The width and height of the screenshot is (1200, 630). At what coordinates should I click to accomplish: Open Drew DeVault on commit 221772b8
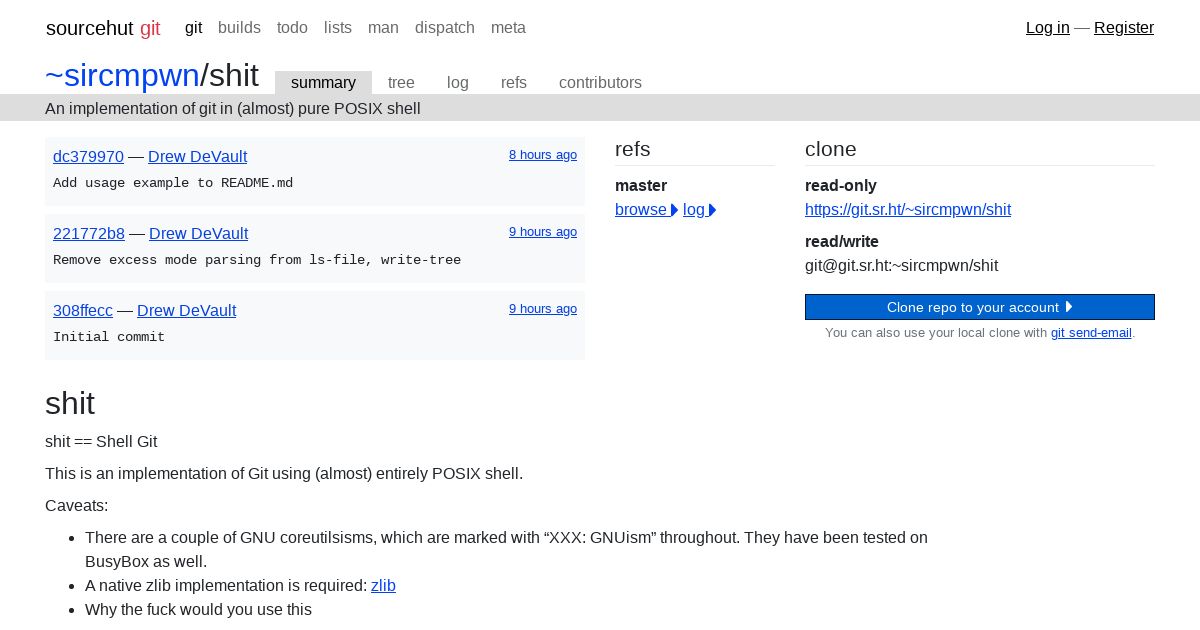point(198,234)
